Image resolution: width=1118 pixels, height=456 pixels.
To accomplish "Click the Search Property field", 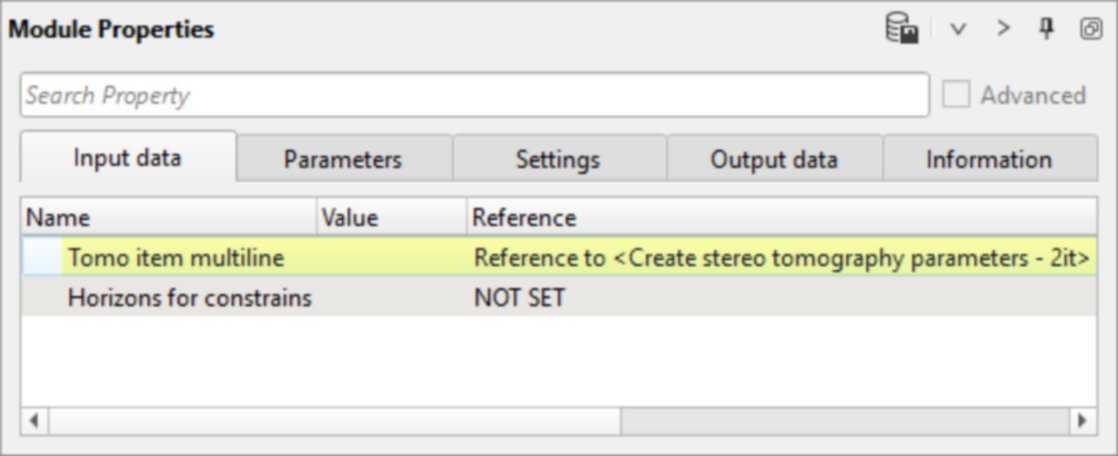I will pos(474,95).
